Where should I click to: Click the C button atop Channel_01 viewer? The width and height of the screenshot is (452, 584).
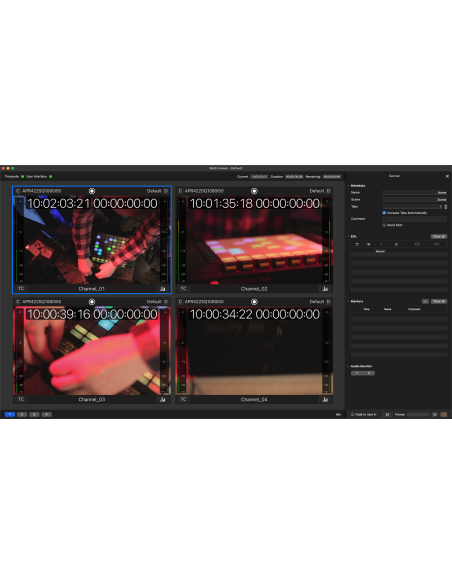[x=17, y=191]
